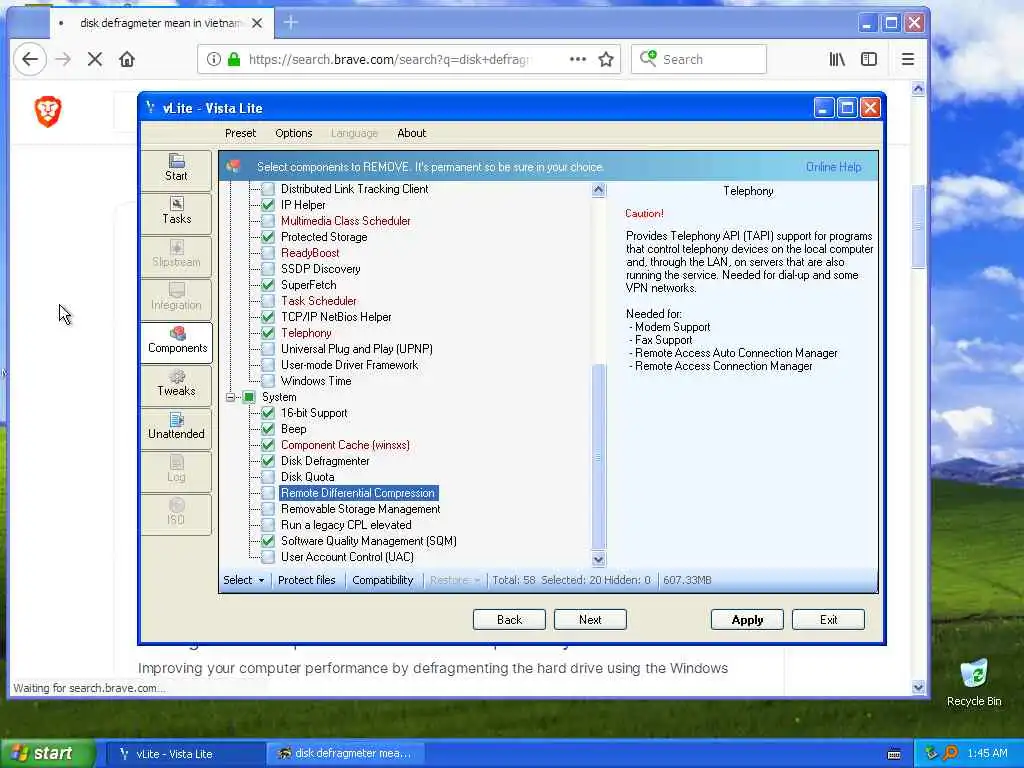Viewport: 1024px width, 768px height.
Task: Click the Exit button
Action: tap(828, 620)
